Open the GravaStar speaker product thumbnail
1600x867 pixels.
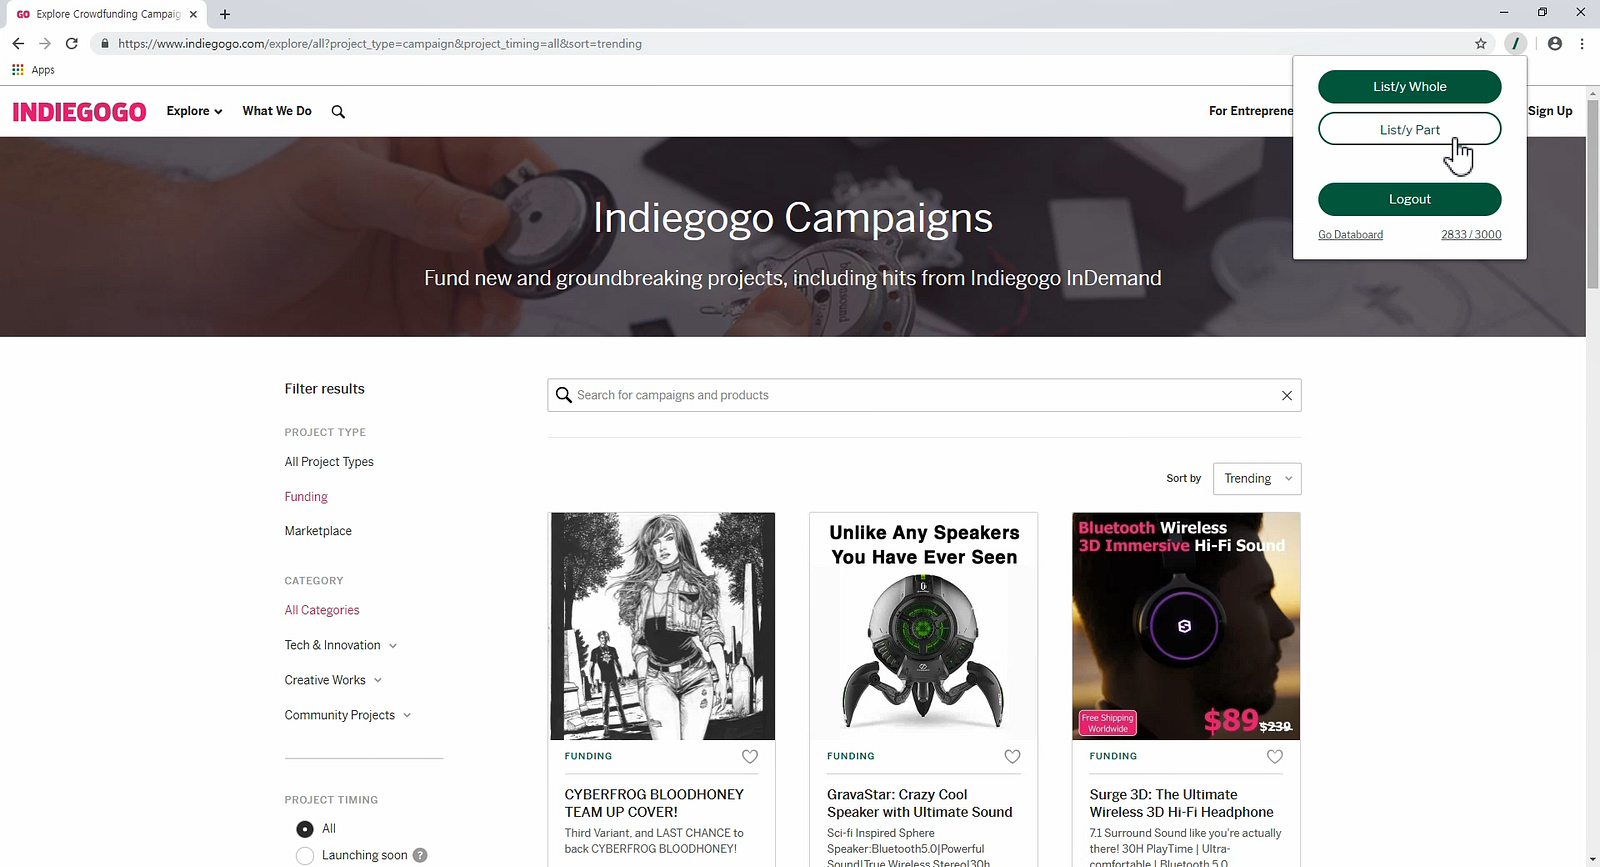924,627
